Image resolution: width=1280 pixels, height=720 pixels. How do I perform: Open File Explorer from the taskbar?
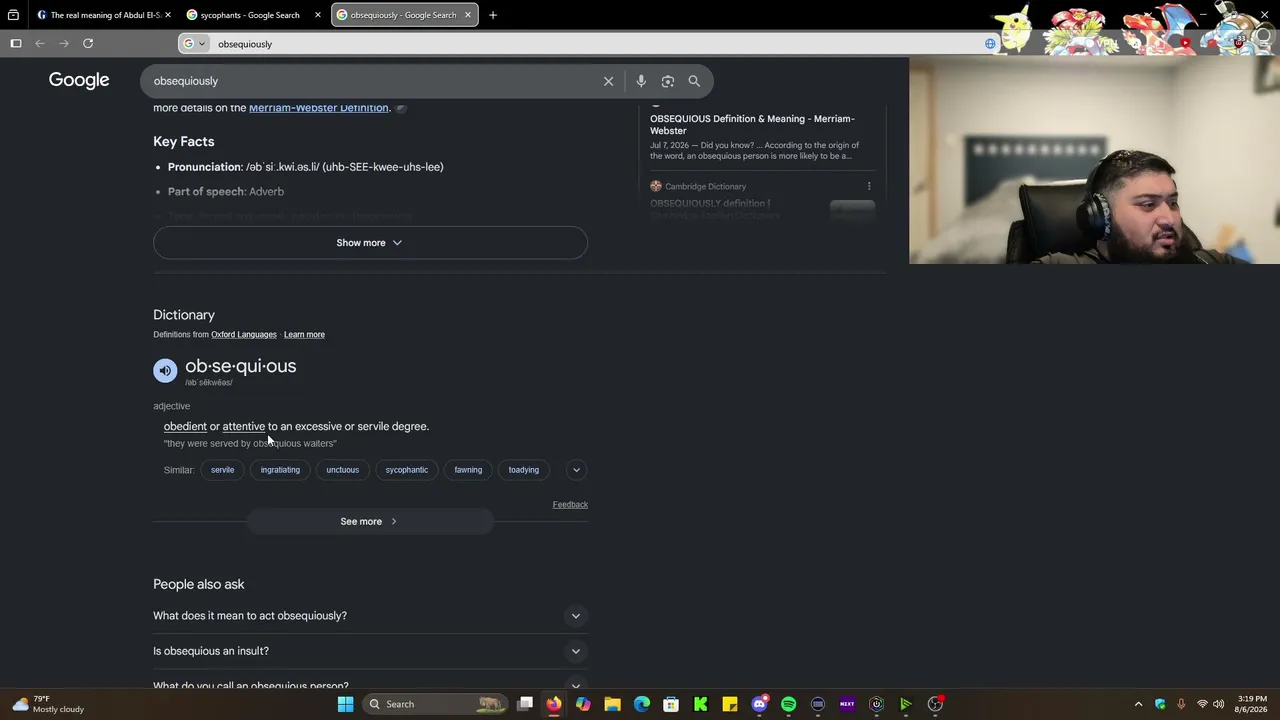point(612,704)
